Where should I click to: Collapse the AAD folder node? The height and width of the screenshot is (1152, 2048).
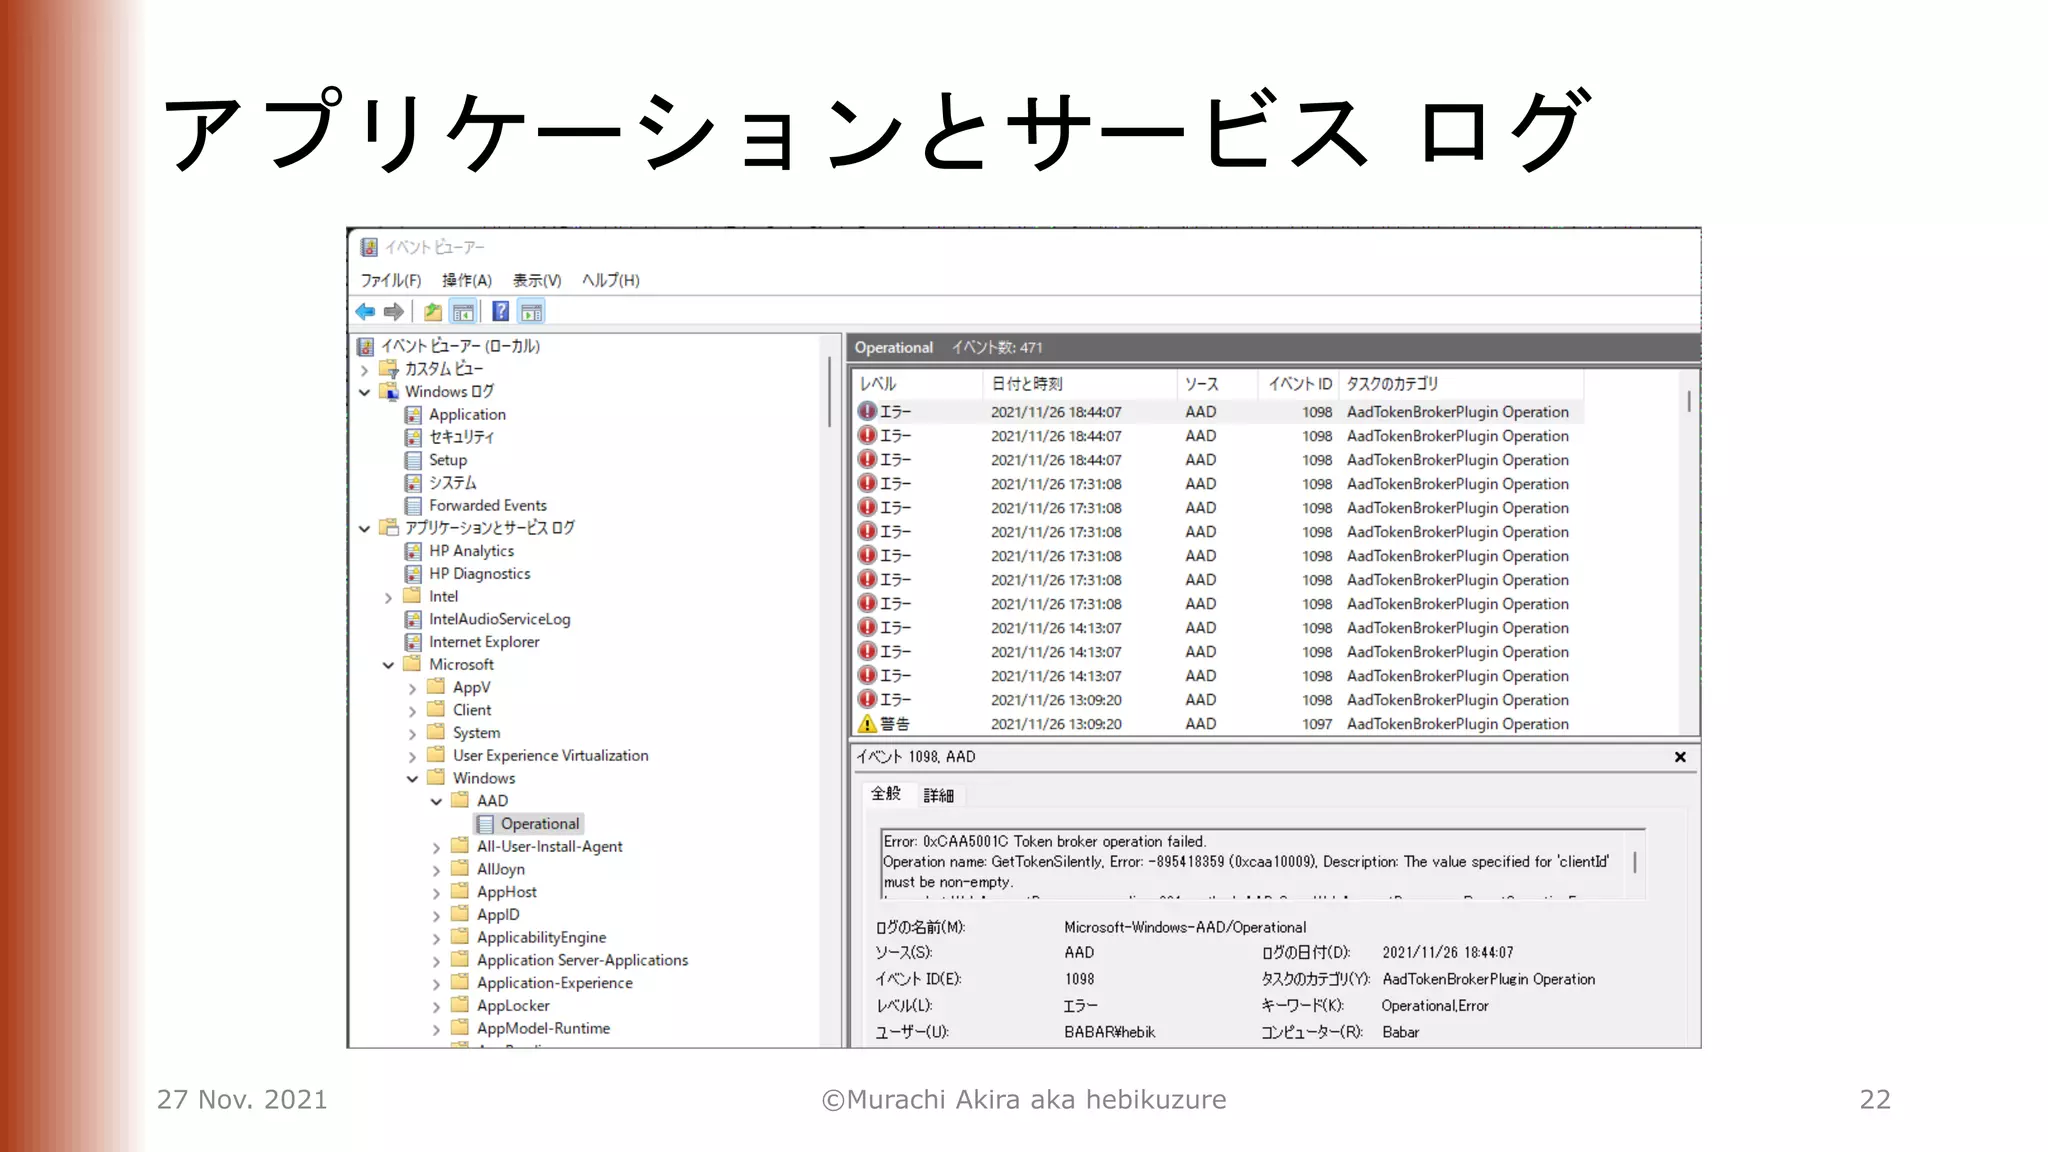[x=437, y=801]
